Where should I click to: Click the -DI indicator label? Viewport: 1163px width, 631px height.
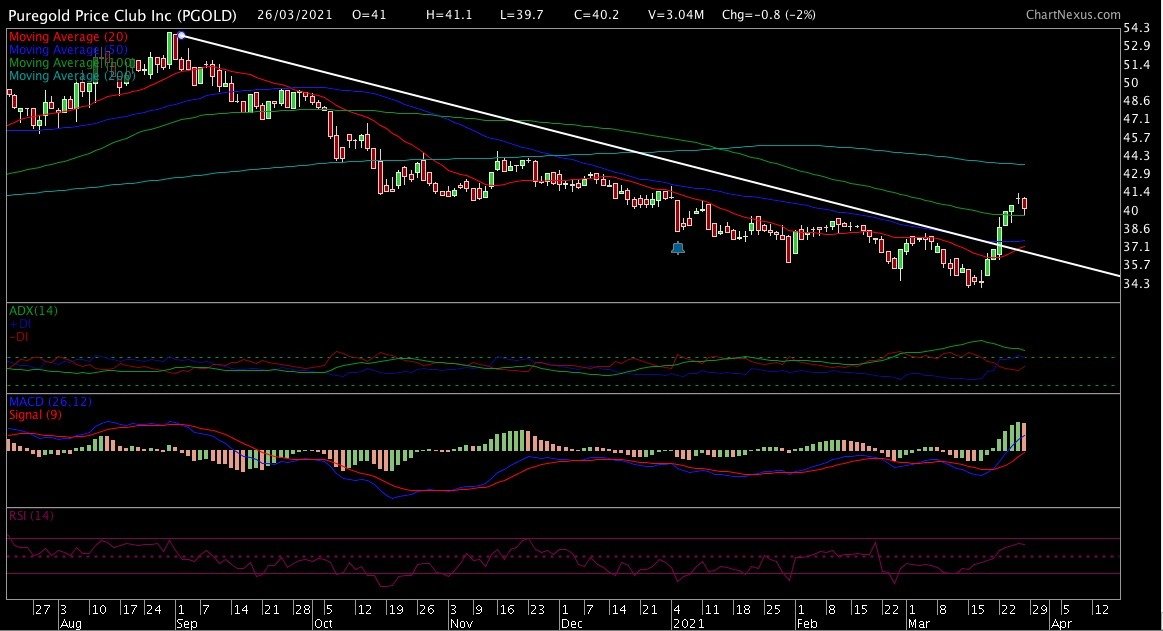click(19, 337)
